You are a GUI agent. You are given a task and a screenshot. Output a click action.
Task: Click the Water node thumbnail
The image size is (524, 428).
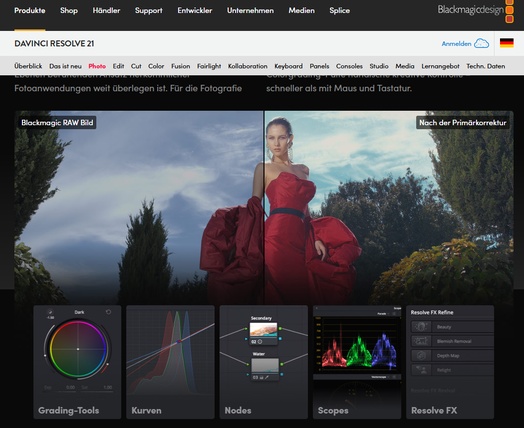[265, 366]
